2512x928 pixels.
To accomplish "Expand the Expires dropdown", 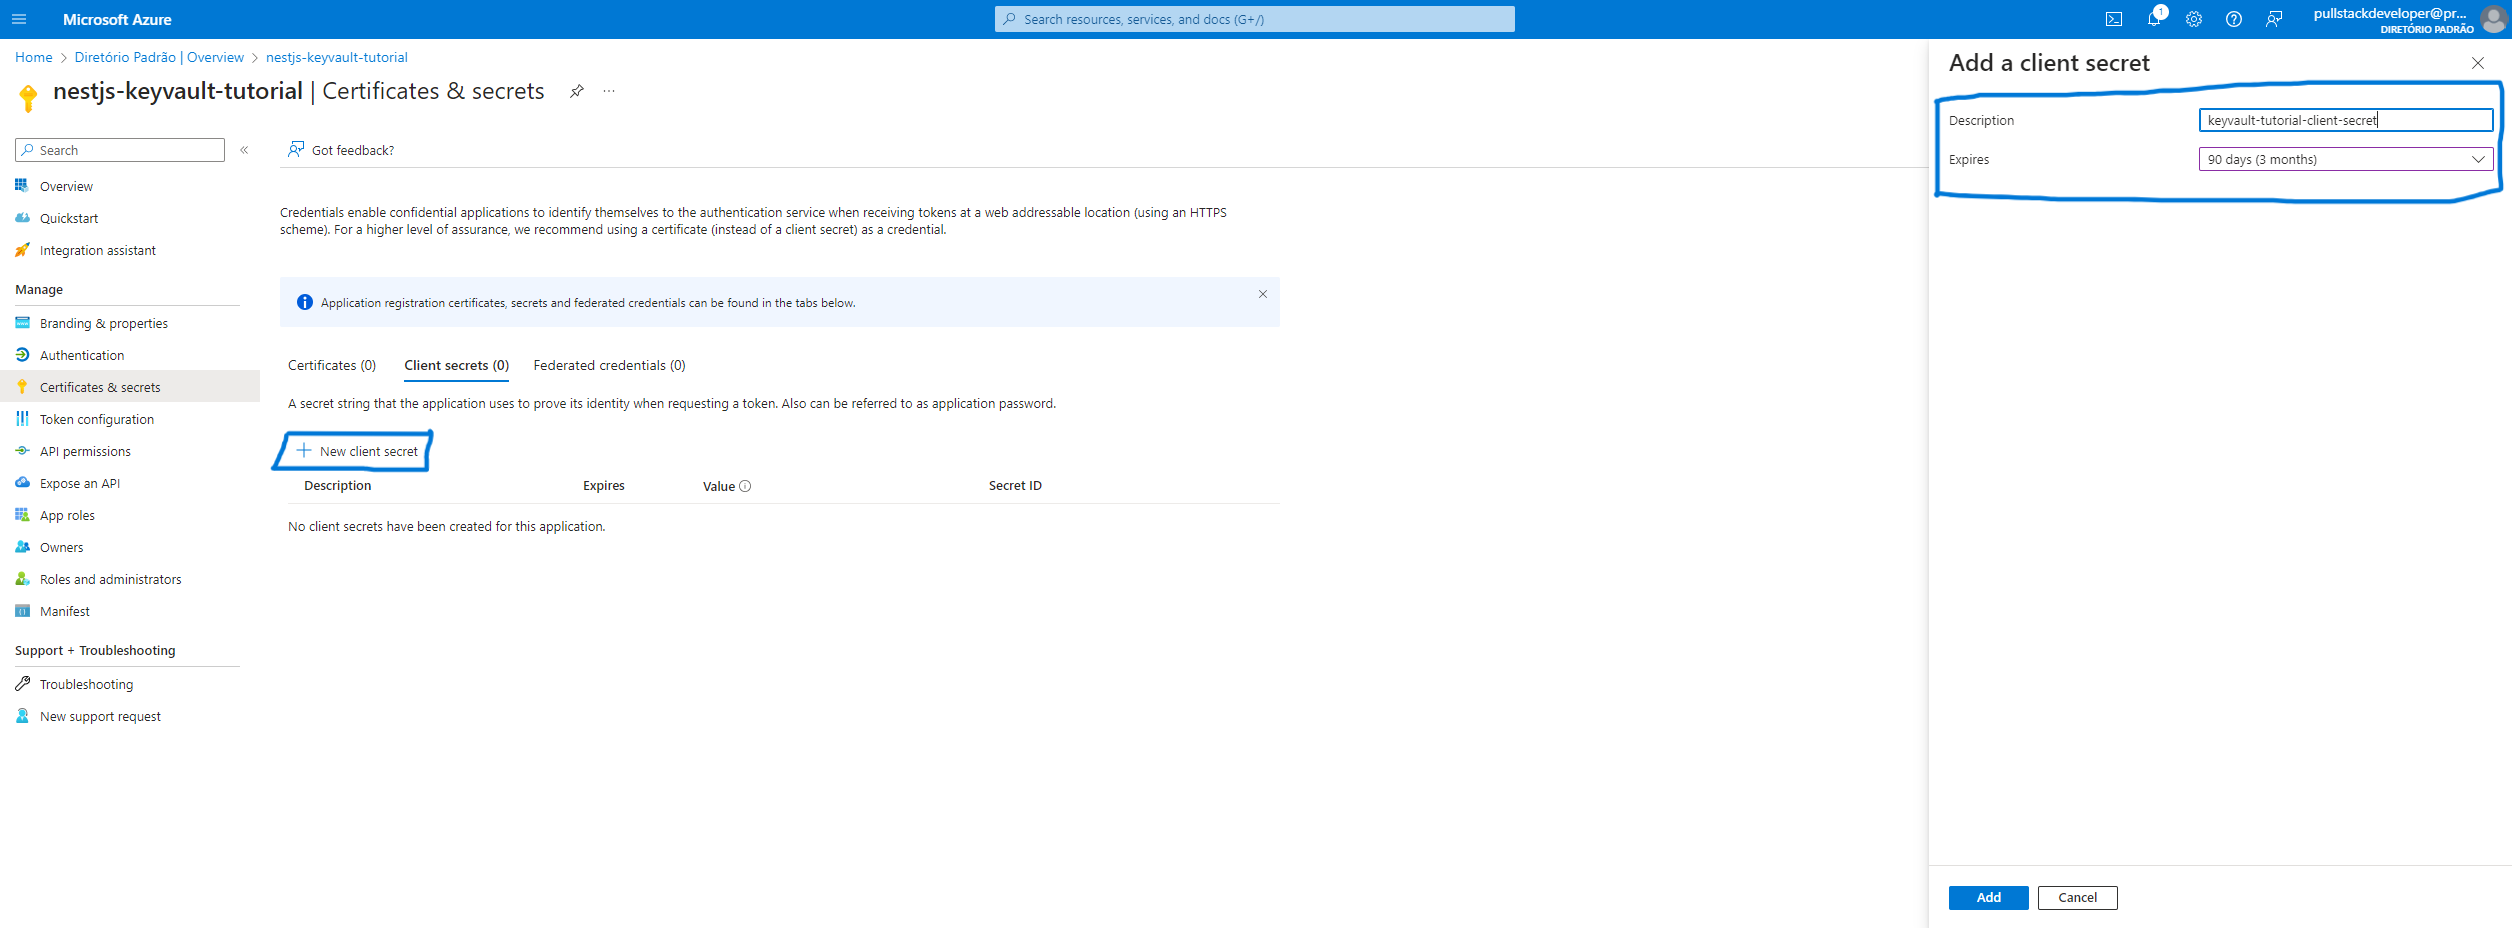I will pyautogui.click(x=2345, y=159).
